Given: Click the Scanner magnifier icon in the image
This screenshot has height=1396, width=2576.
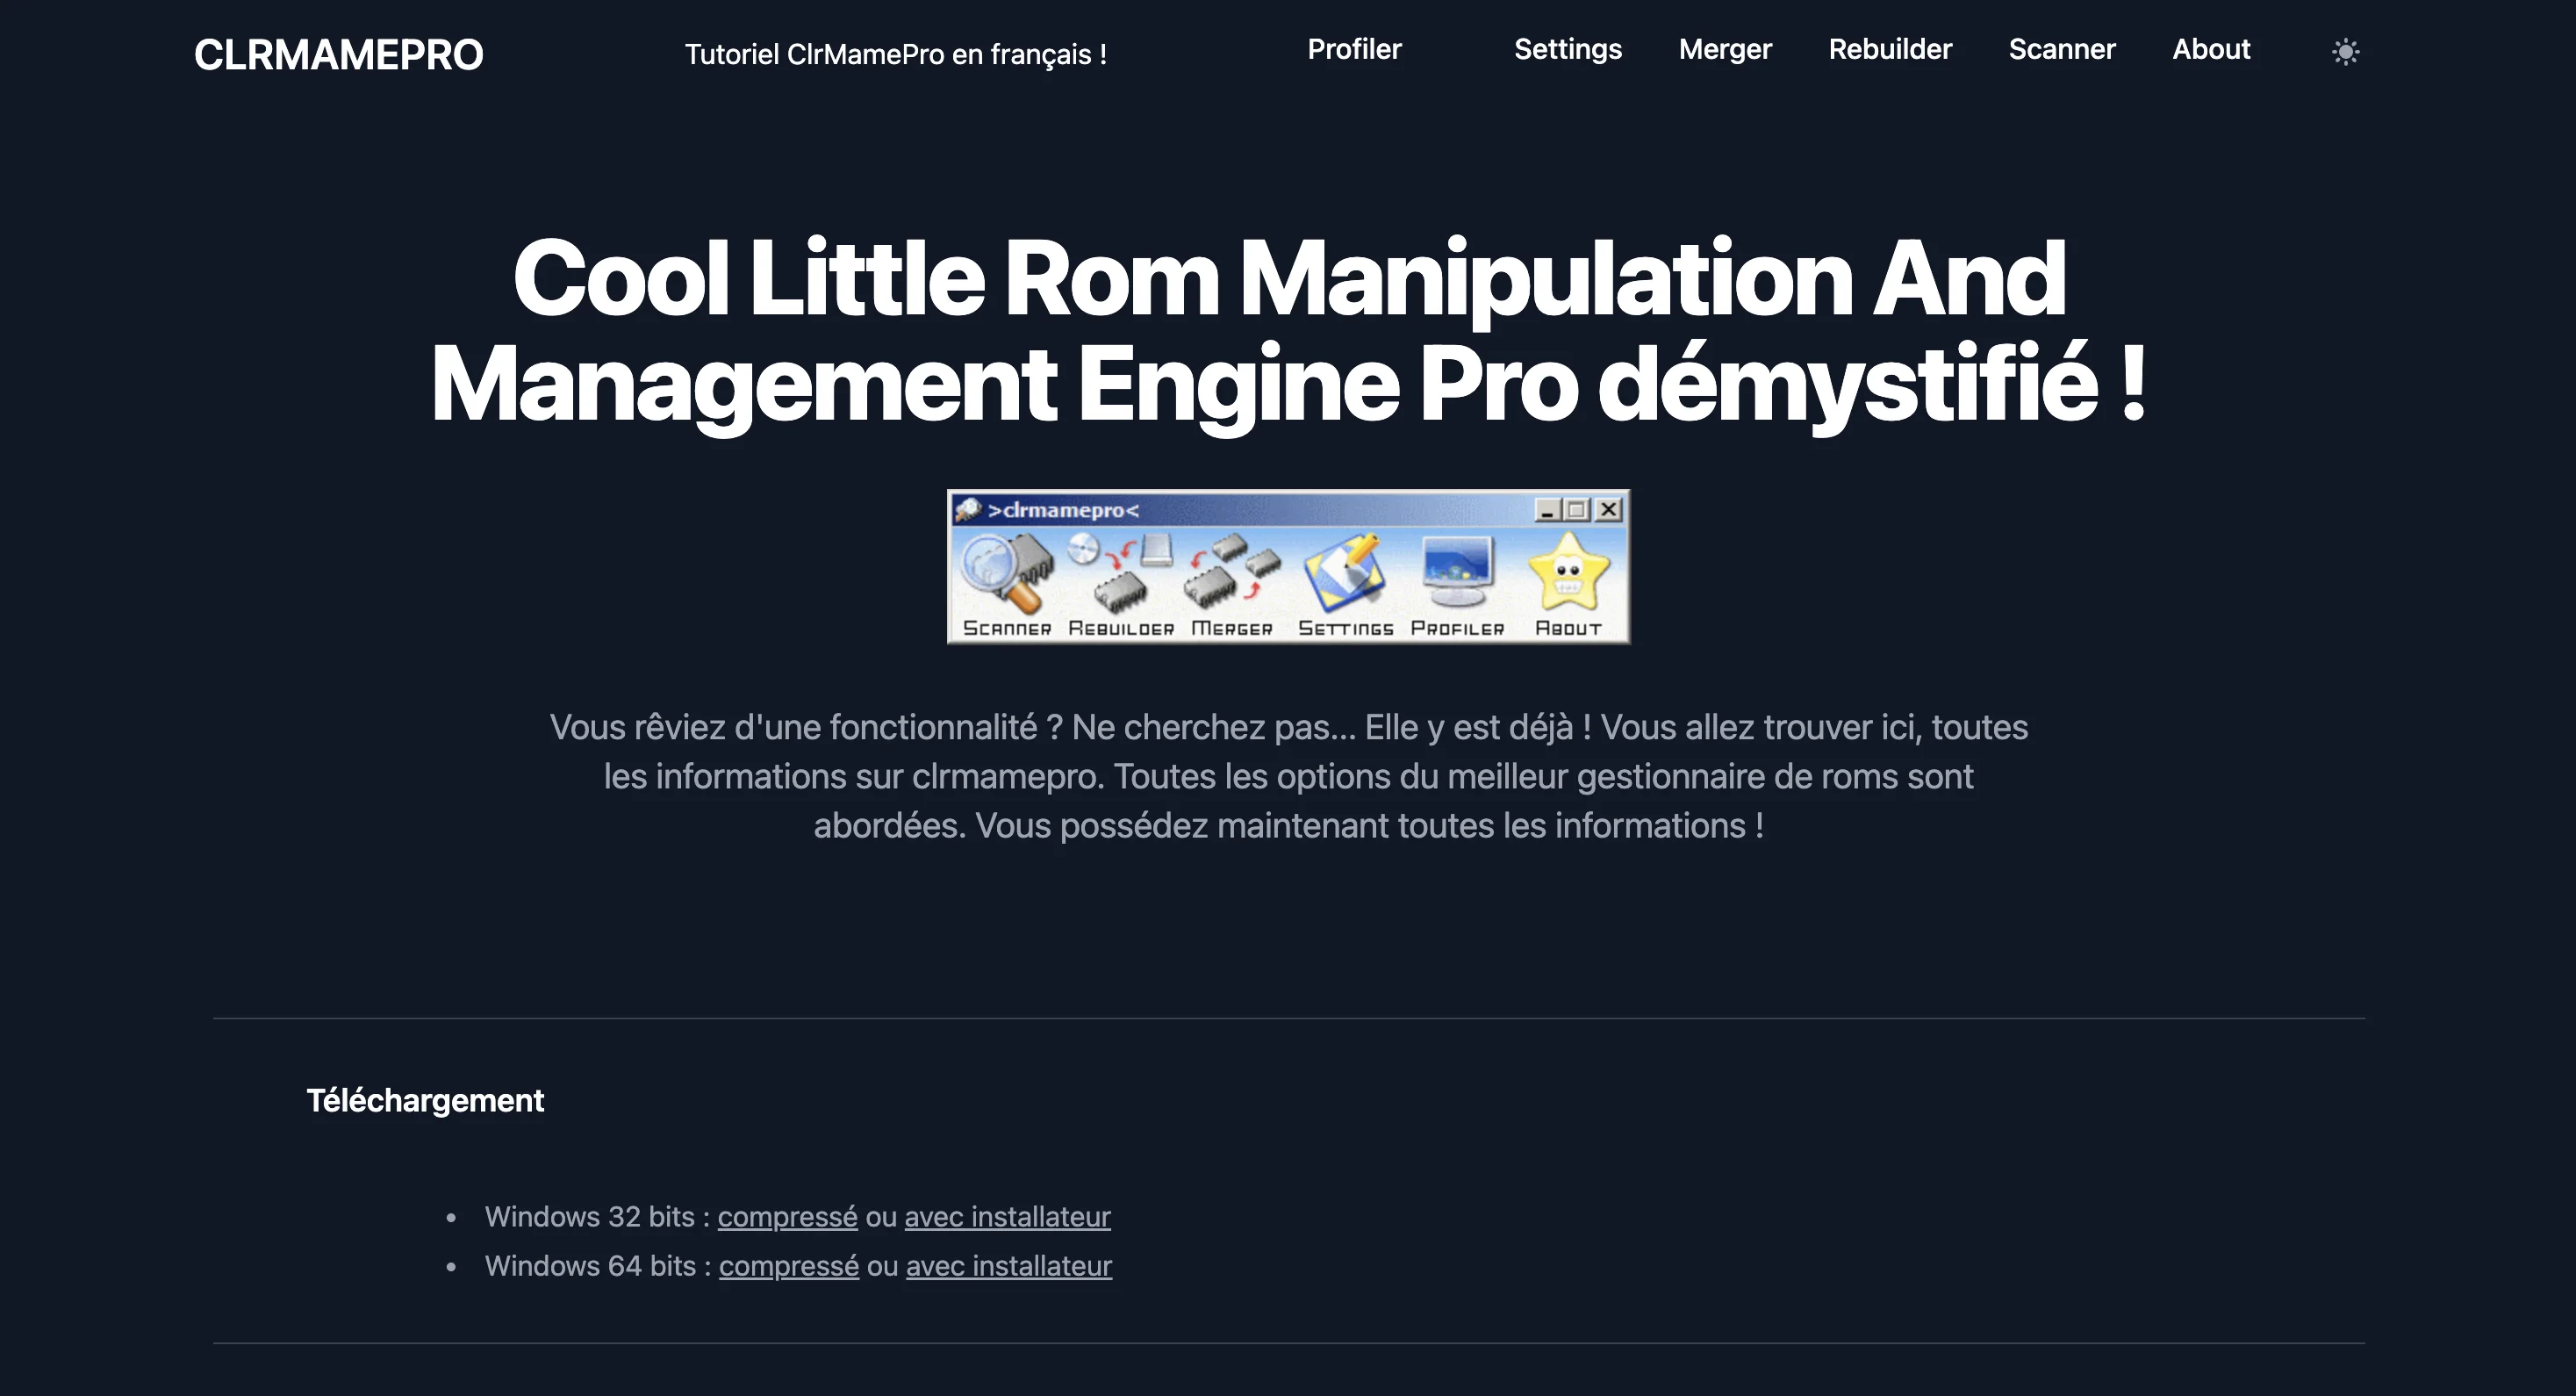Looking at the screenshot, I should 1006,573.
